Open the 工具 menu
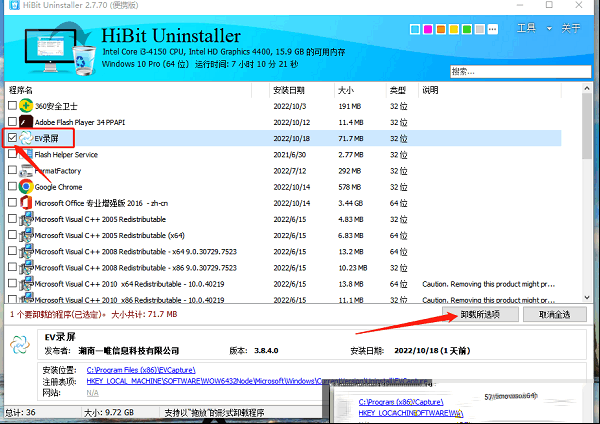Image resolution: width=600 pixels, height=424 pixels. [526, 28]
